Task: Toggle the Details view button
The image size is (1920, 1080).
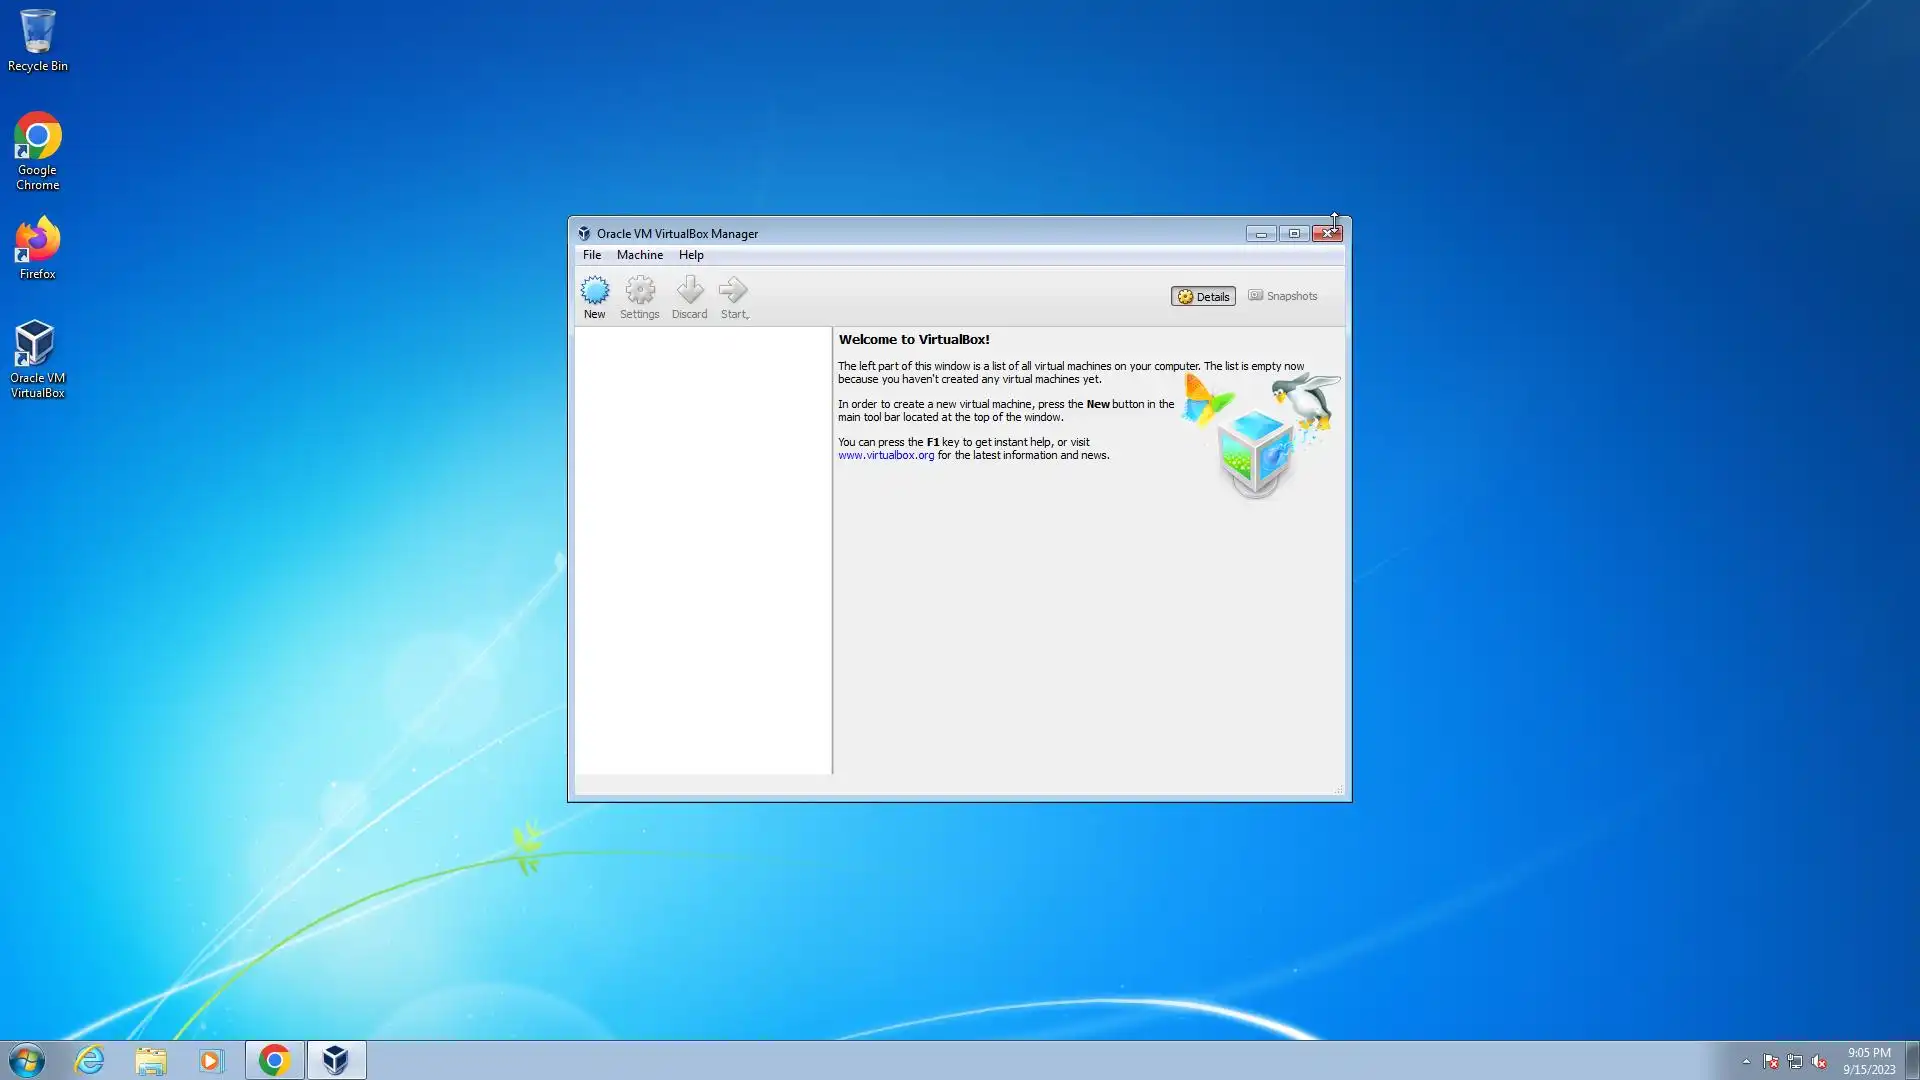Action: (1203, 296)
